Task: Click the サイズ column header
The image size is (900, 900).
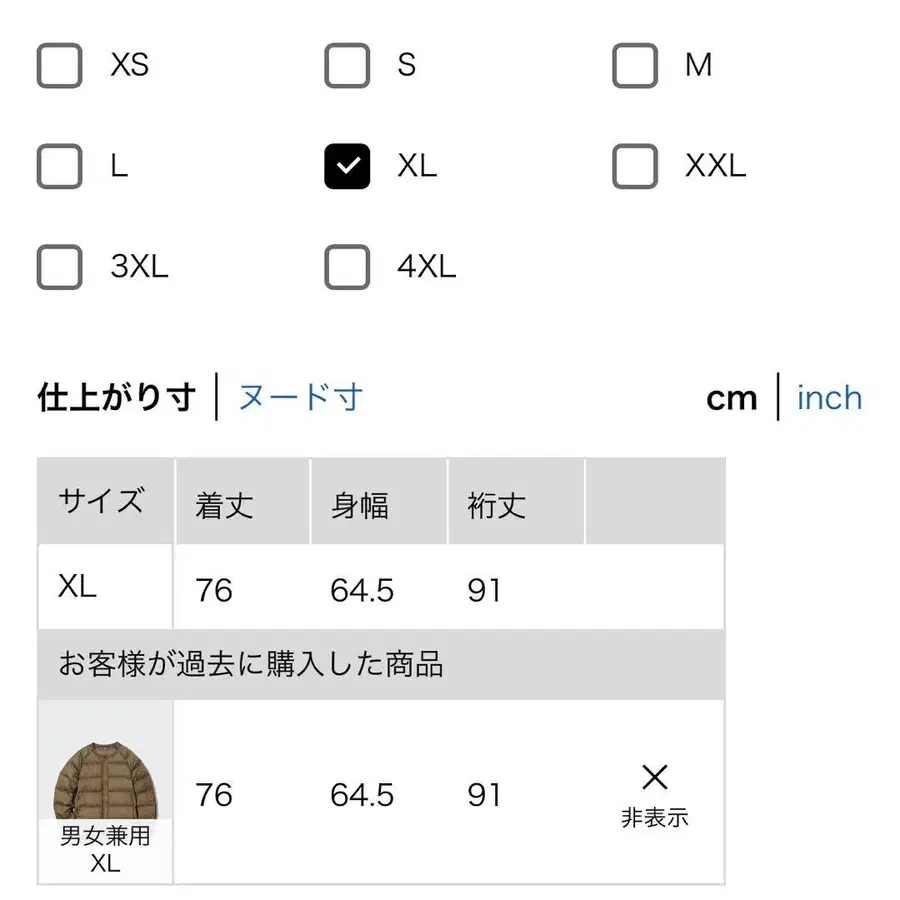Action: coord(103,501)
